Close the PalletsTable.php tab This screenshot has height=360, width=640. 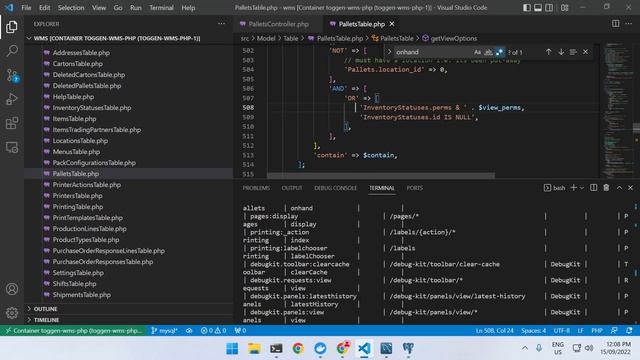(392, 24)
